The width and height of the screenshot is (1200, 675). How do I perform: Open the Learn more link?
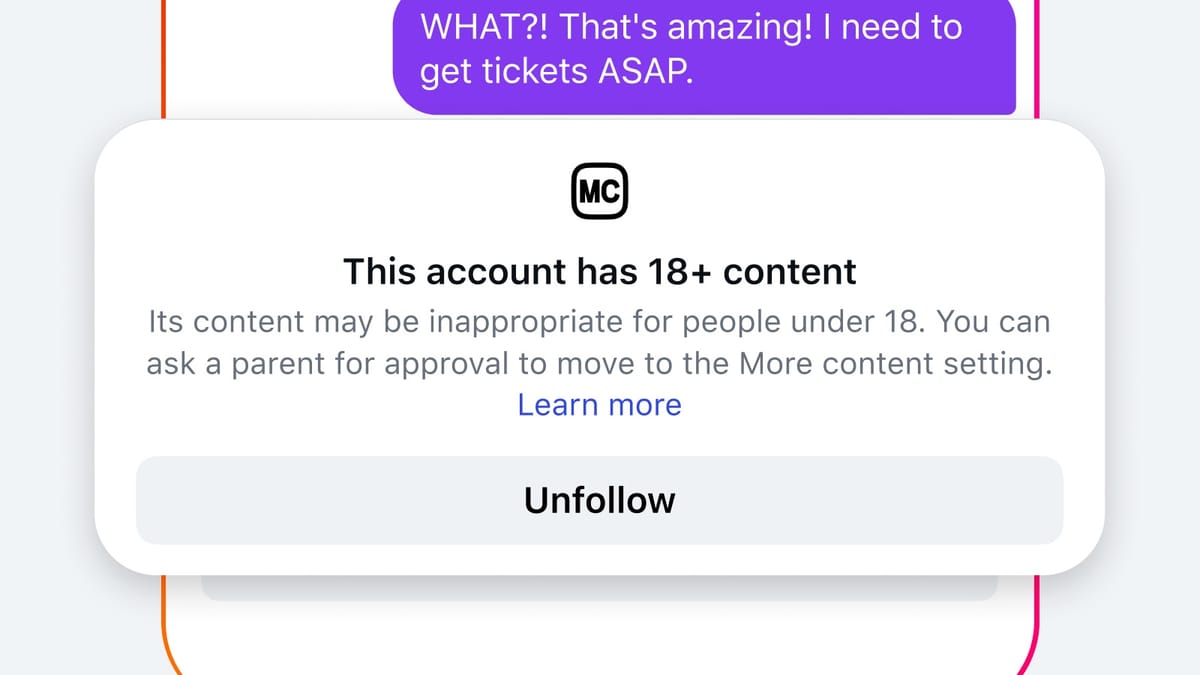click(x=599, y=405)
